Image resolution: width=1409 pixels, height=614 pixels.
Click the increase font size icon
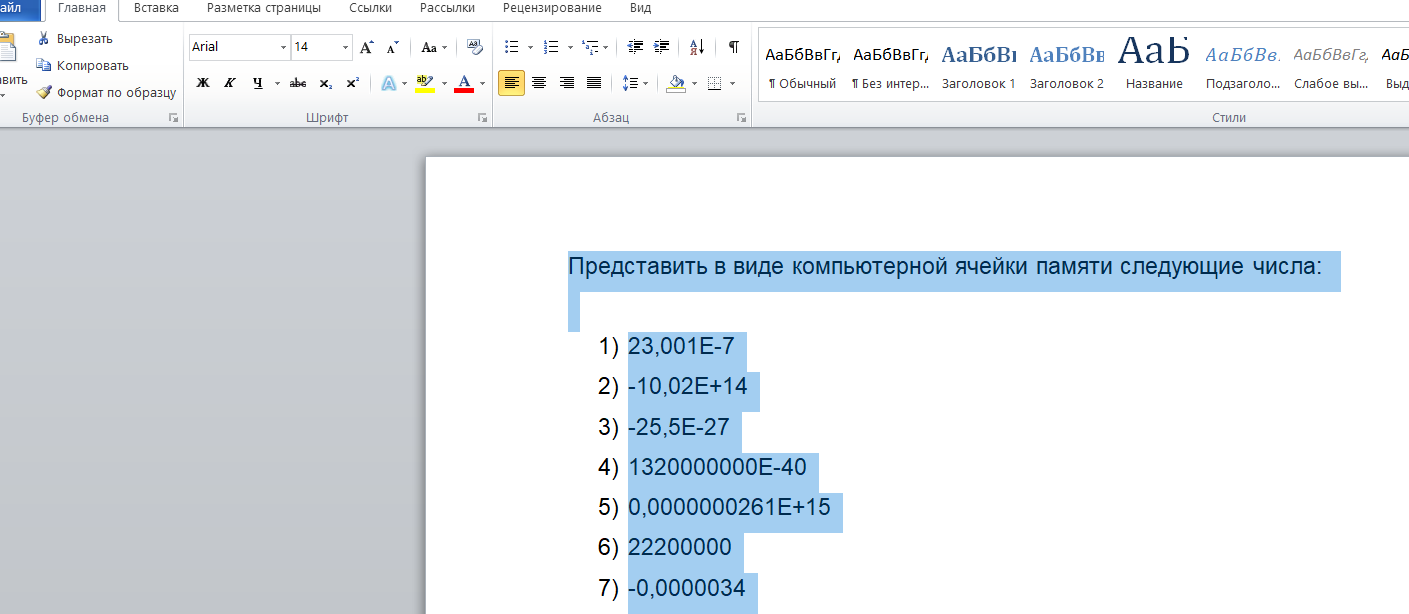[367, 47]
